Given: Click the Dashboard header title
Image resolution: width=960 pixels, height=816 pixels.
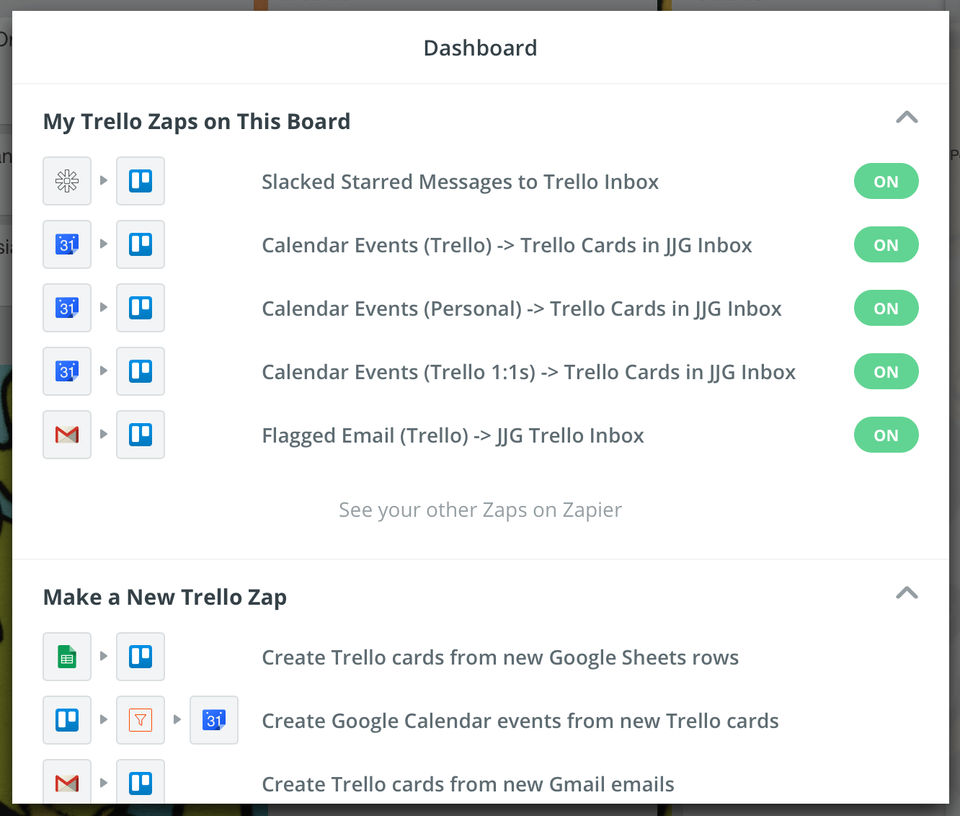Looking at the screenshot, I should point(480,48).
